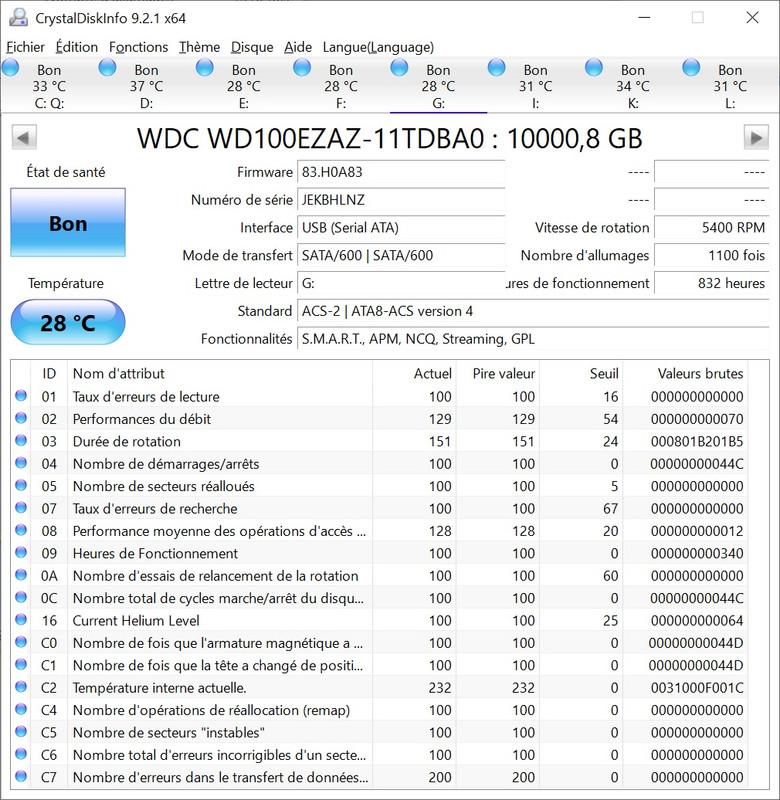Select the Température interne actuelle row

(379, 688)
